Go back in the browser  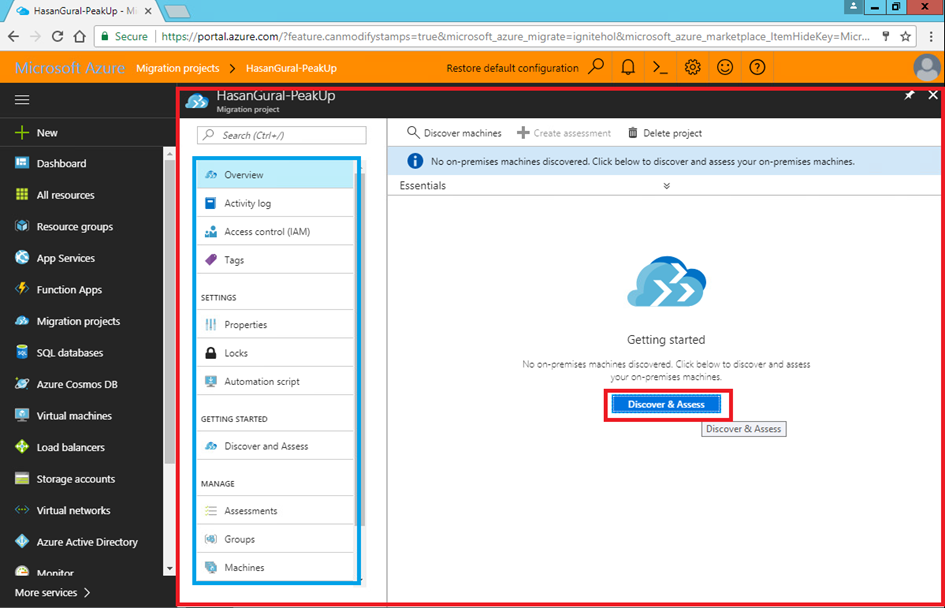point(13,36)
